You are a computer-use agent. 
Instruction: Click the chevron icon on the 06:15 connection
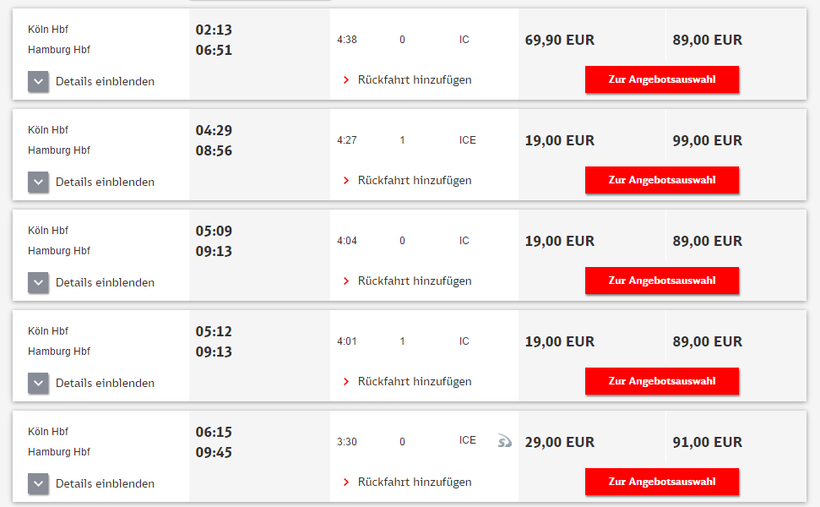38,484
